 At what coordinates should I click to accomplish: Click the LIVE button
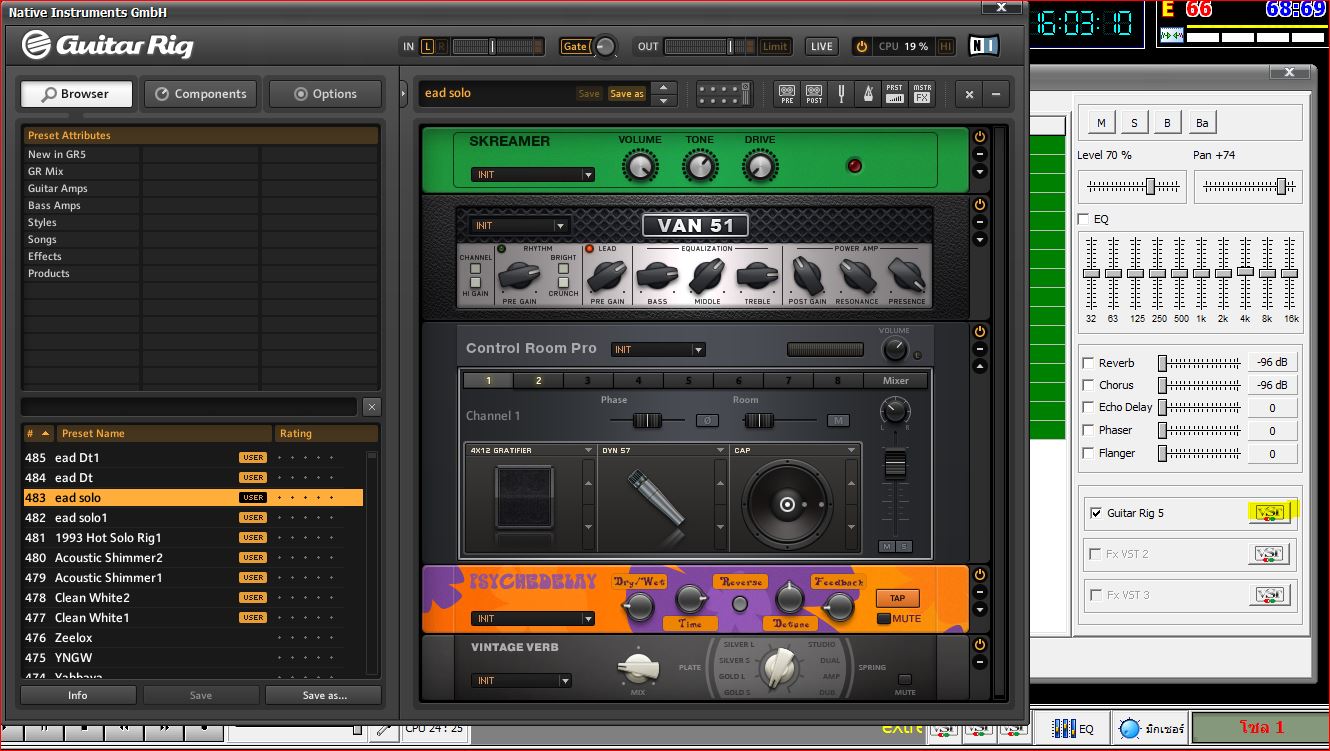(x=821, y=46)
